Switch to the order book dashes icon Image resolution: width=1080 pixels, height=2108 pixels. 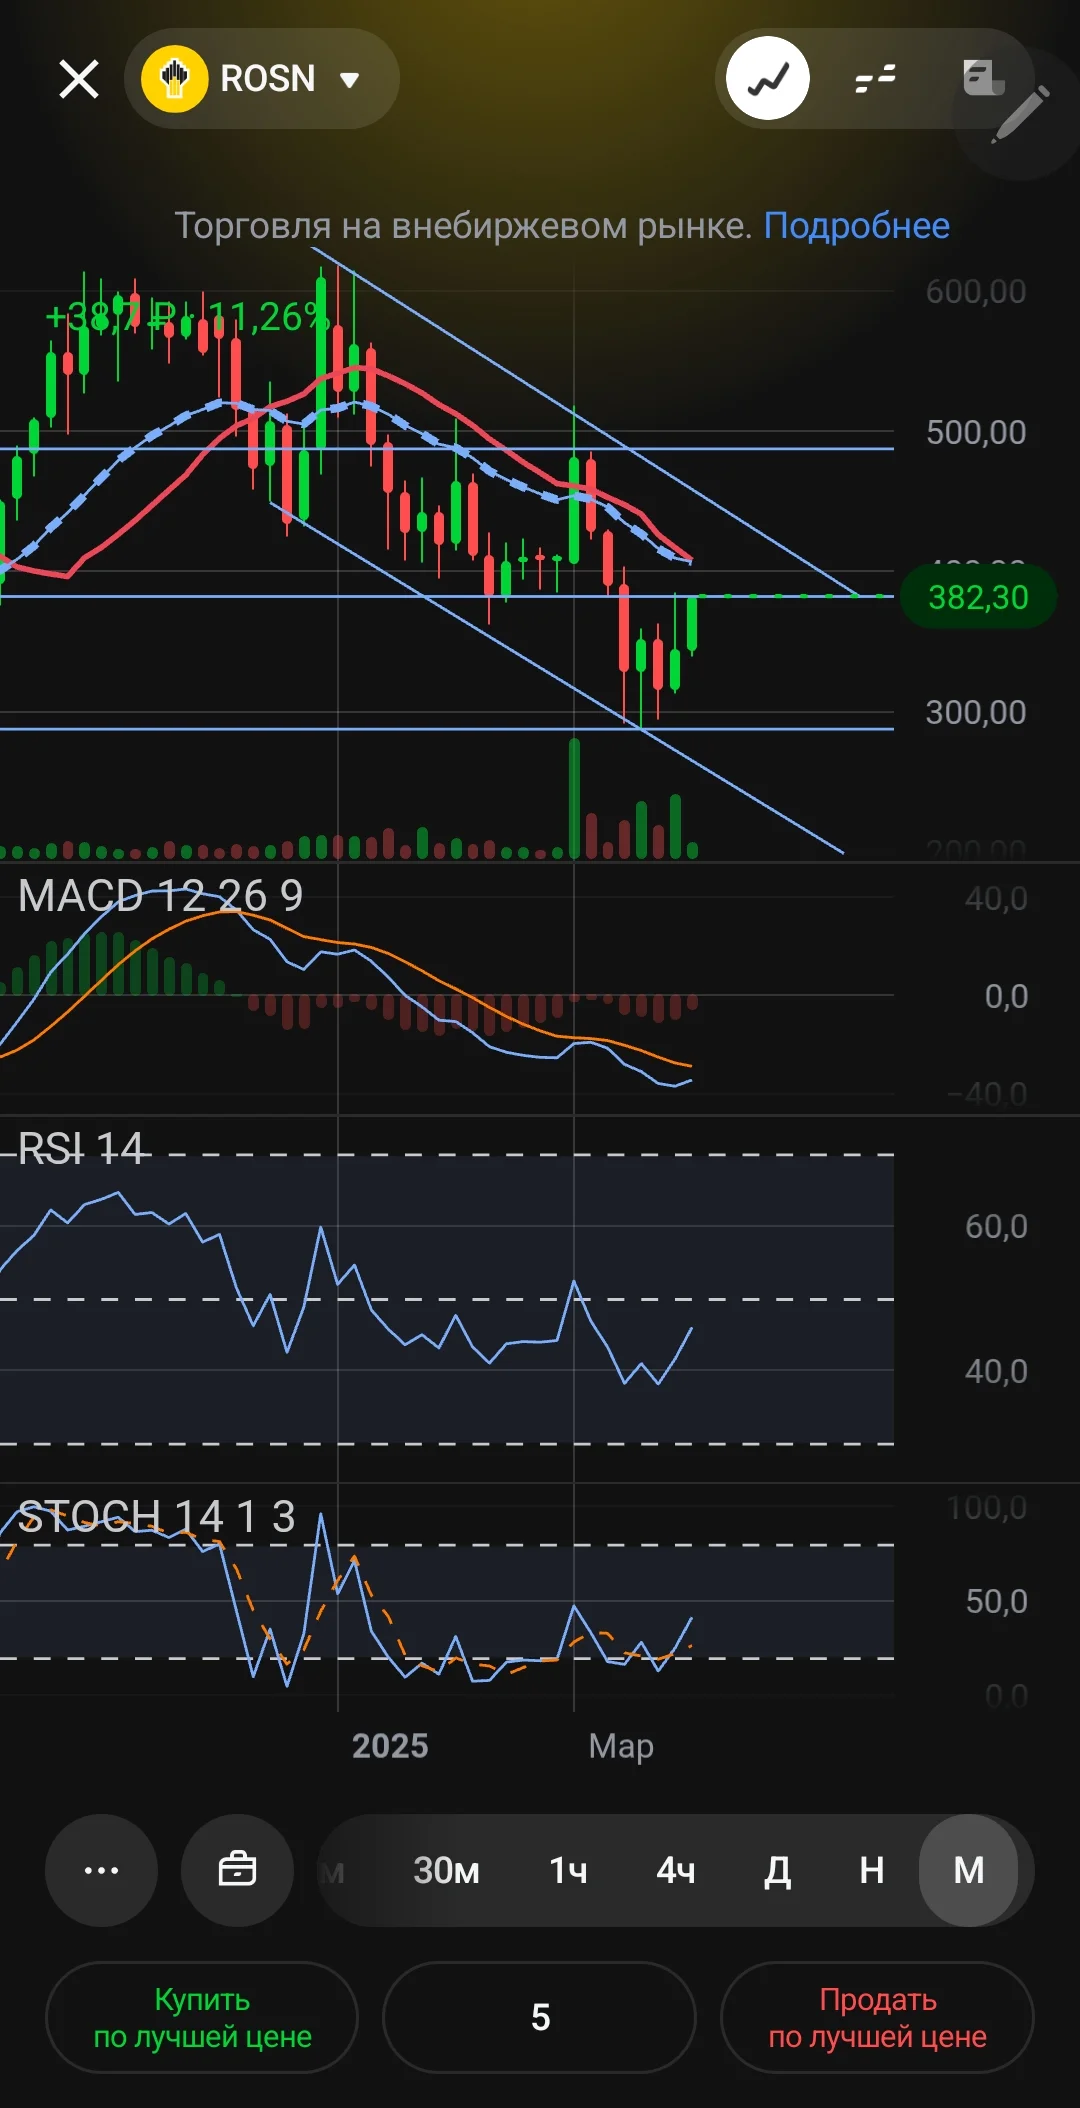pyautogui.click(x=876, y=79)
